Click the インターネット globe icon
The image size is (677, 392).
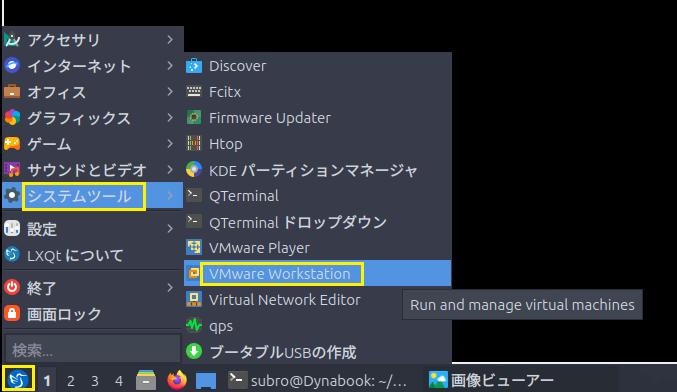pyautogui.click(x=12, y=66)
